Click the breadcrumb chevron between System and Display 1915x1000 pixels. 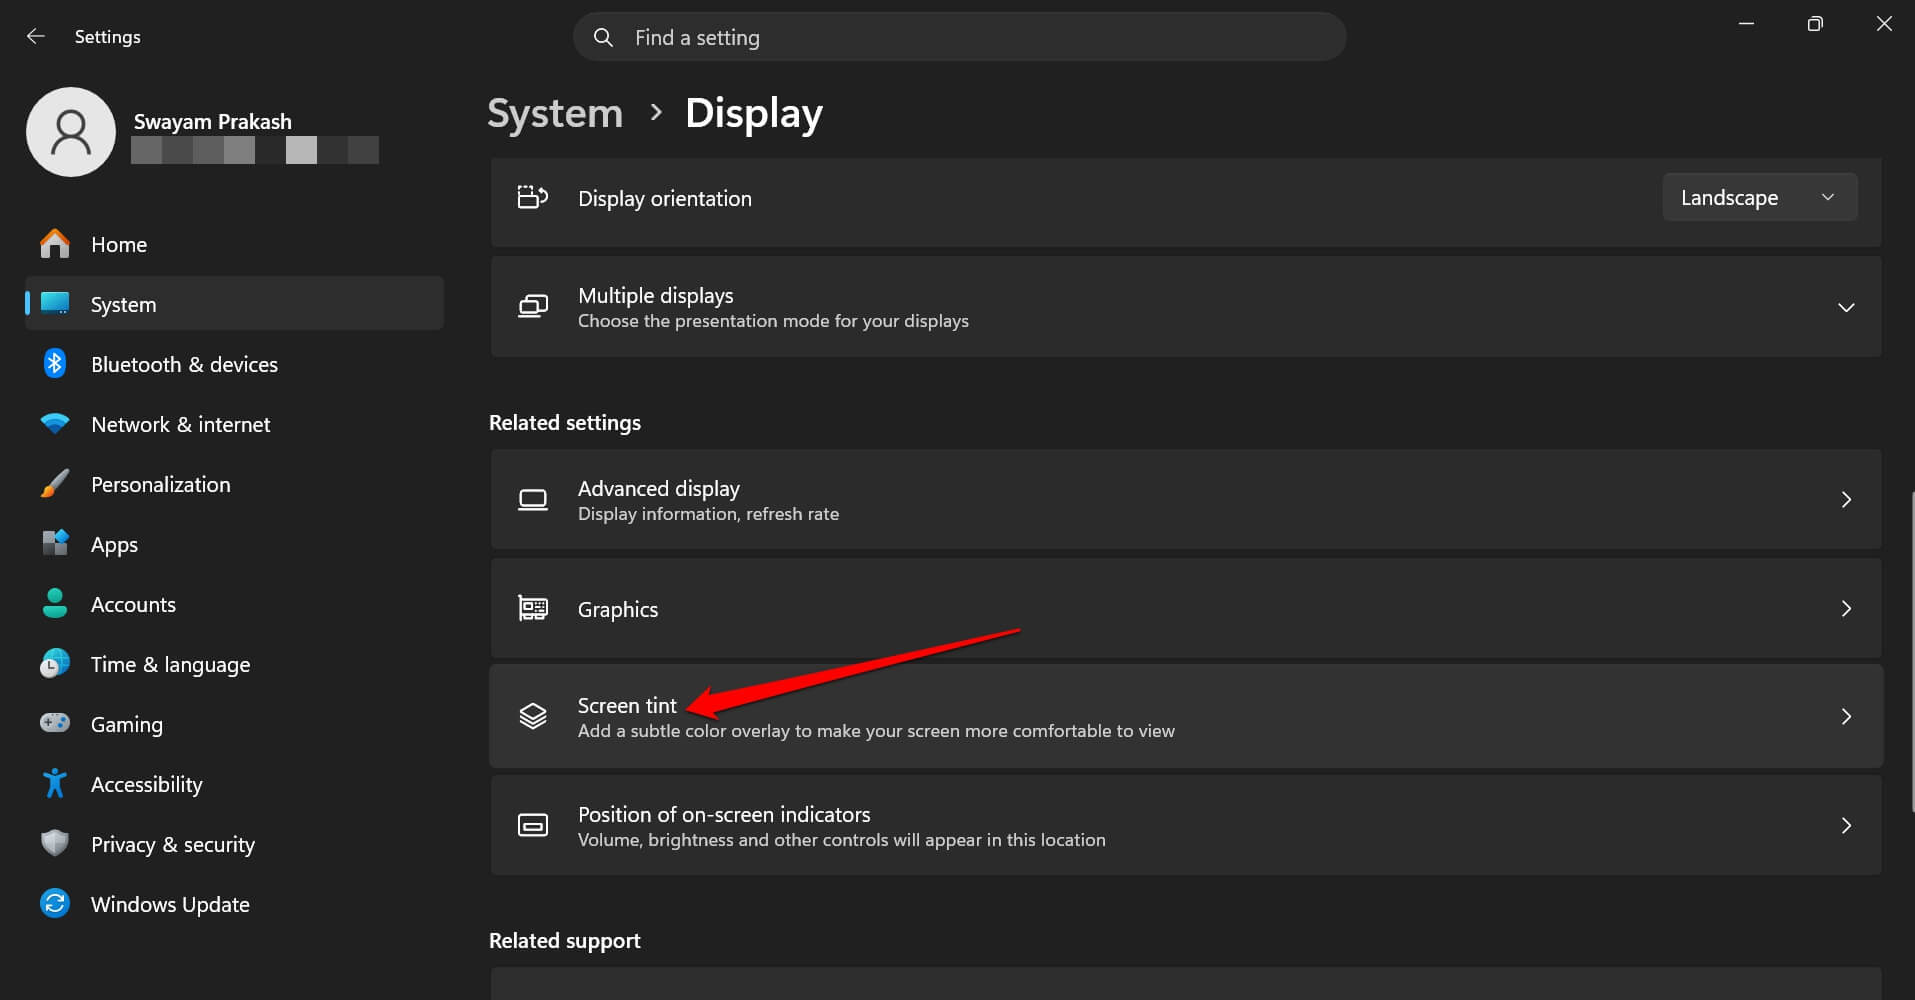(x=656, y=112)
